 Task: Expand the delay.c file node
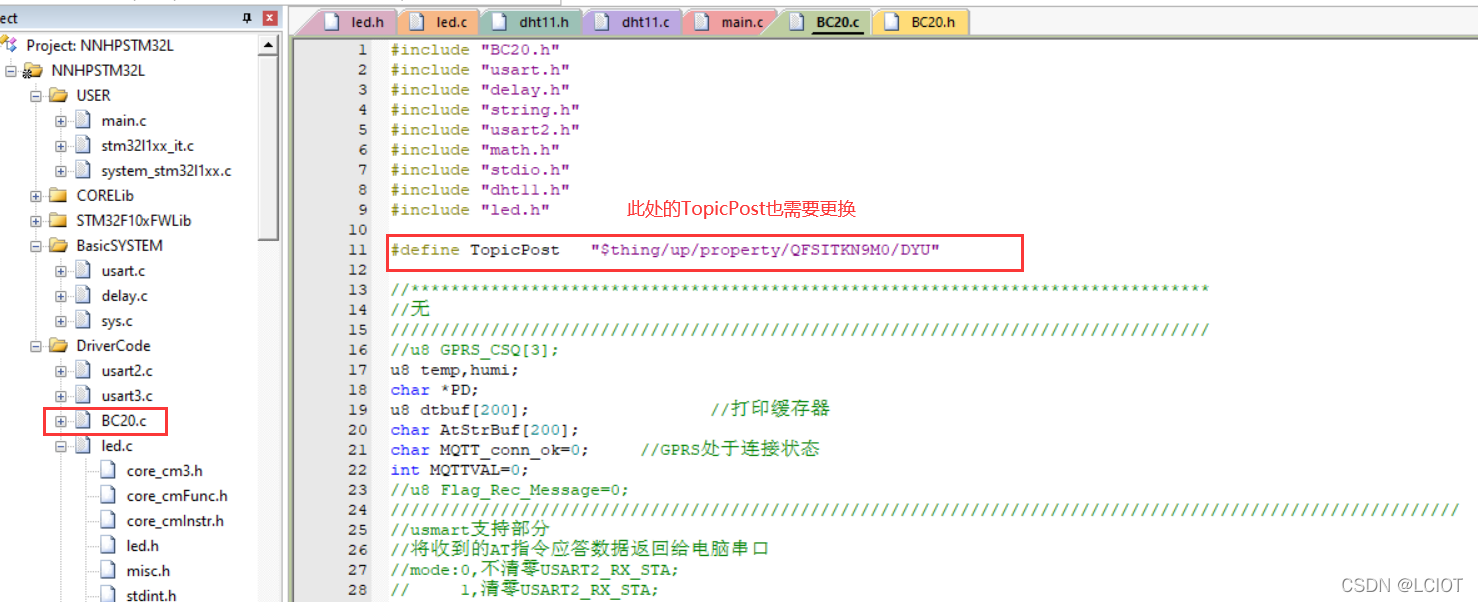61,296
